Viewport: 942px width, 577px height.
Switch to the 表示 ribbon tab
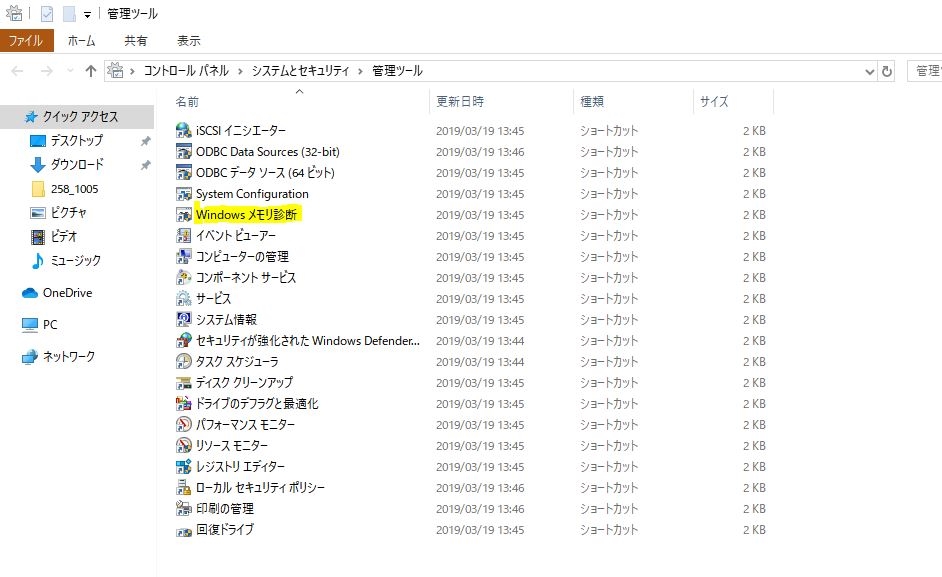(x=188, y=40)
